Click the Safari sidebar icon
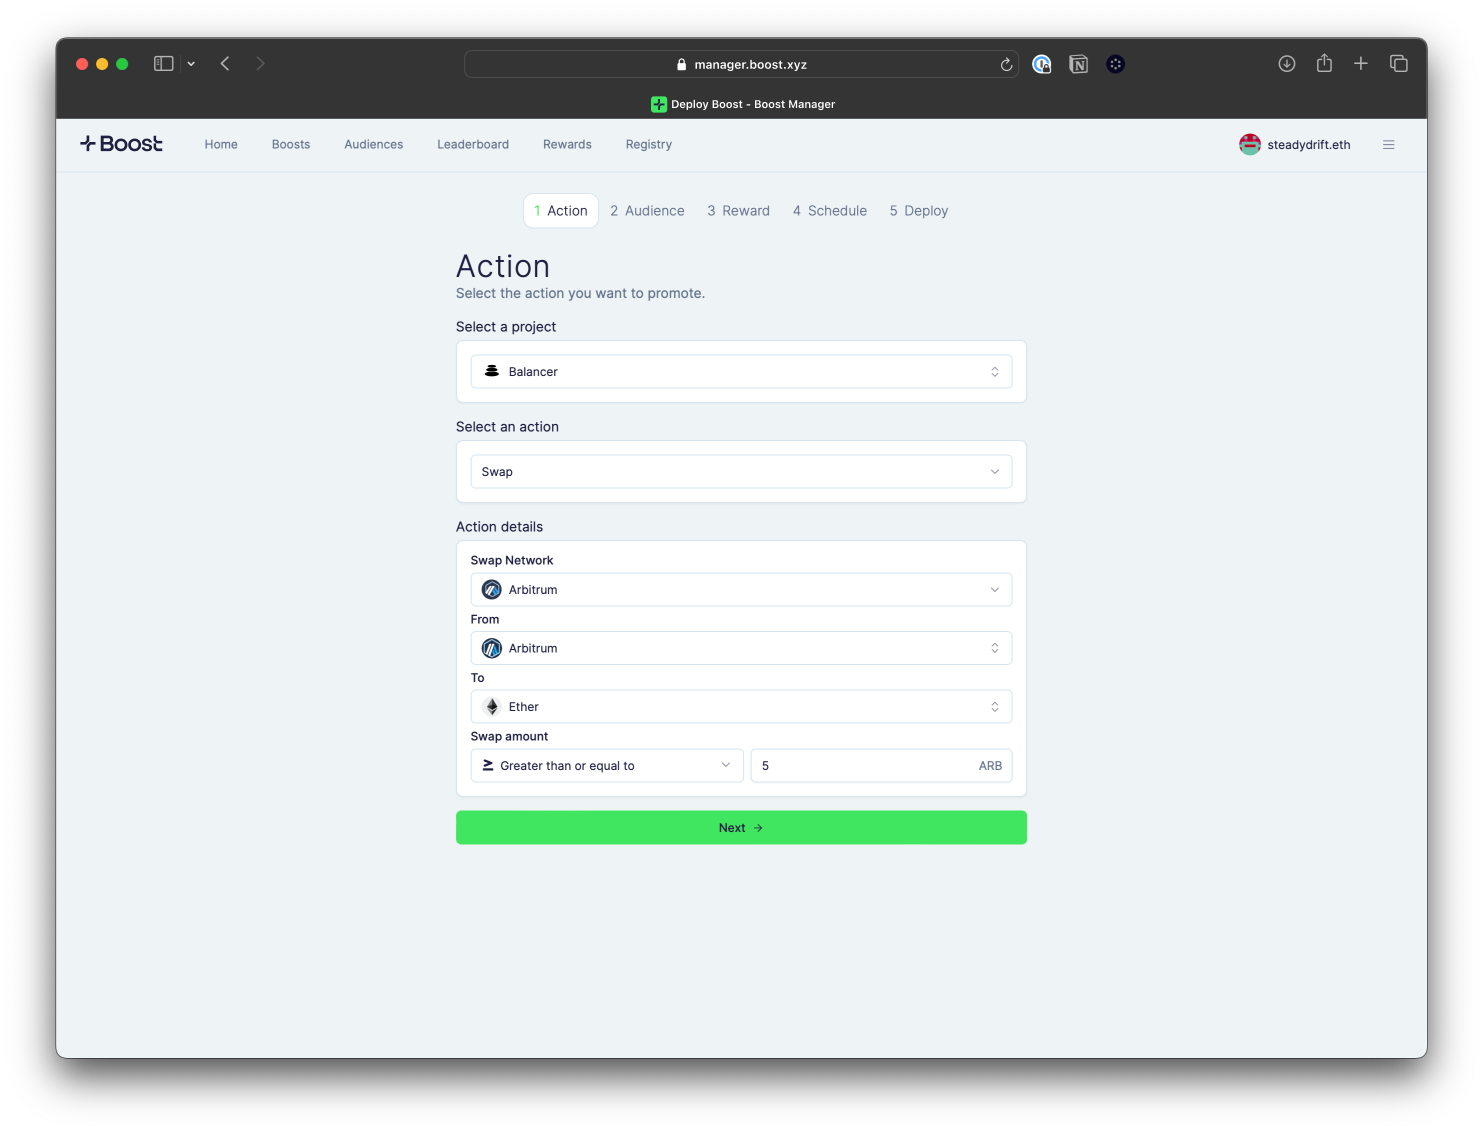This screenshot has height=1132, width=1484. [162, 63]
